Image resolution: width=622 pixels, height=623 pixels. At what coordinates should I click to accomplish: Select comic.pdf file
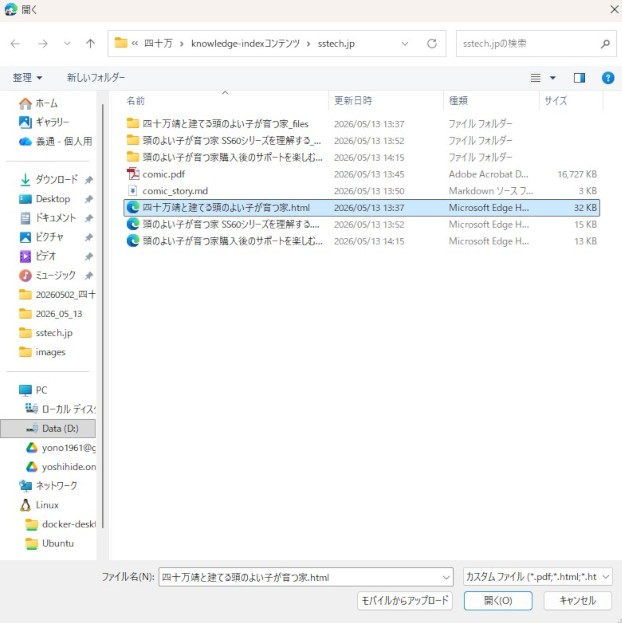(x=362, y=174)
